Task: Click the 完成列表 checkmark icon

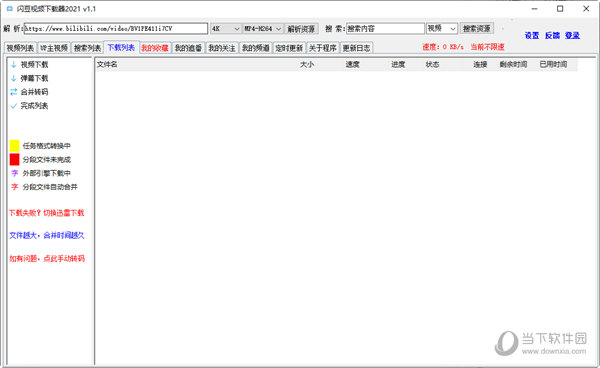Action: point(13,106)
